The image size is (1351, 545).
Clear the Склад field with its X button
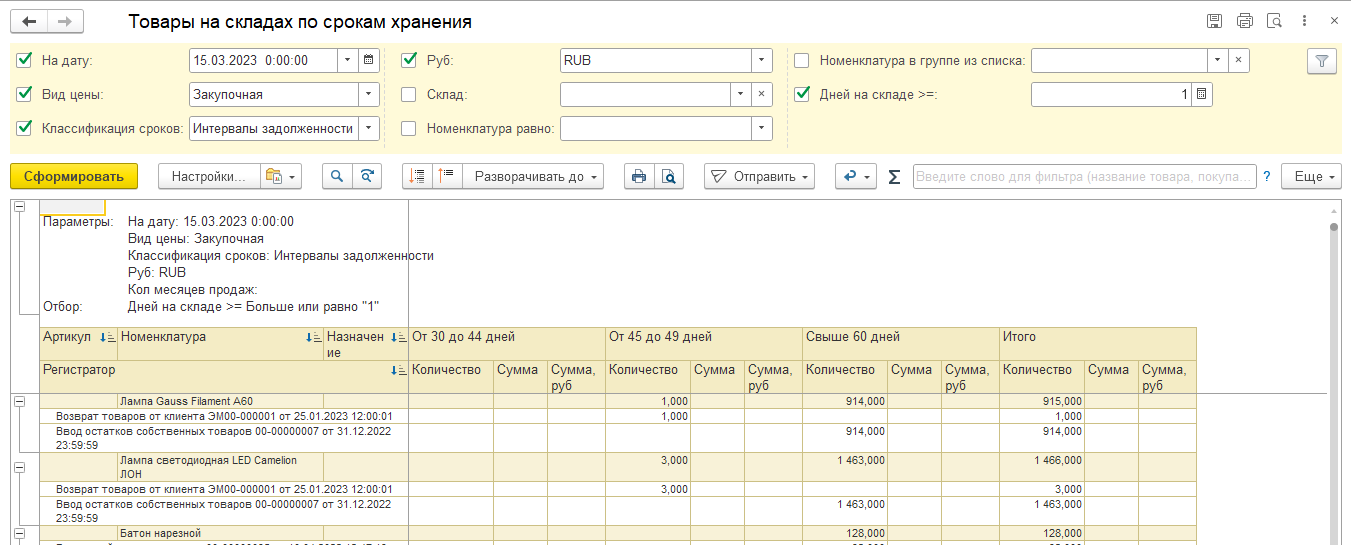point(761,95)
